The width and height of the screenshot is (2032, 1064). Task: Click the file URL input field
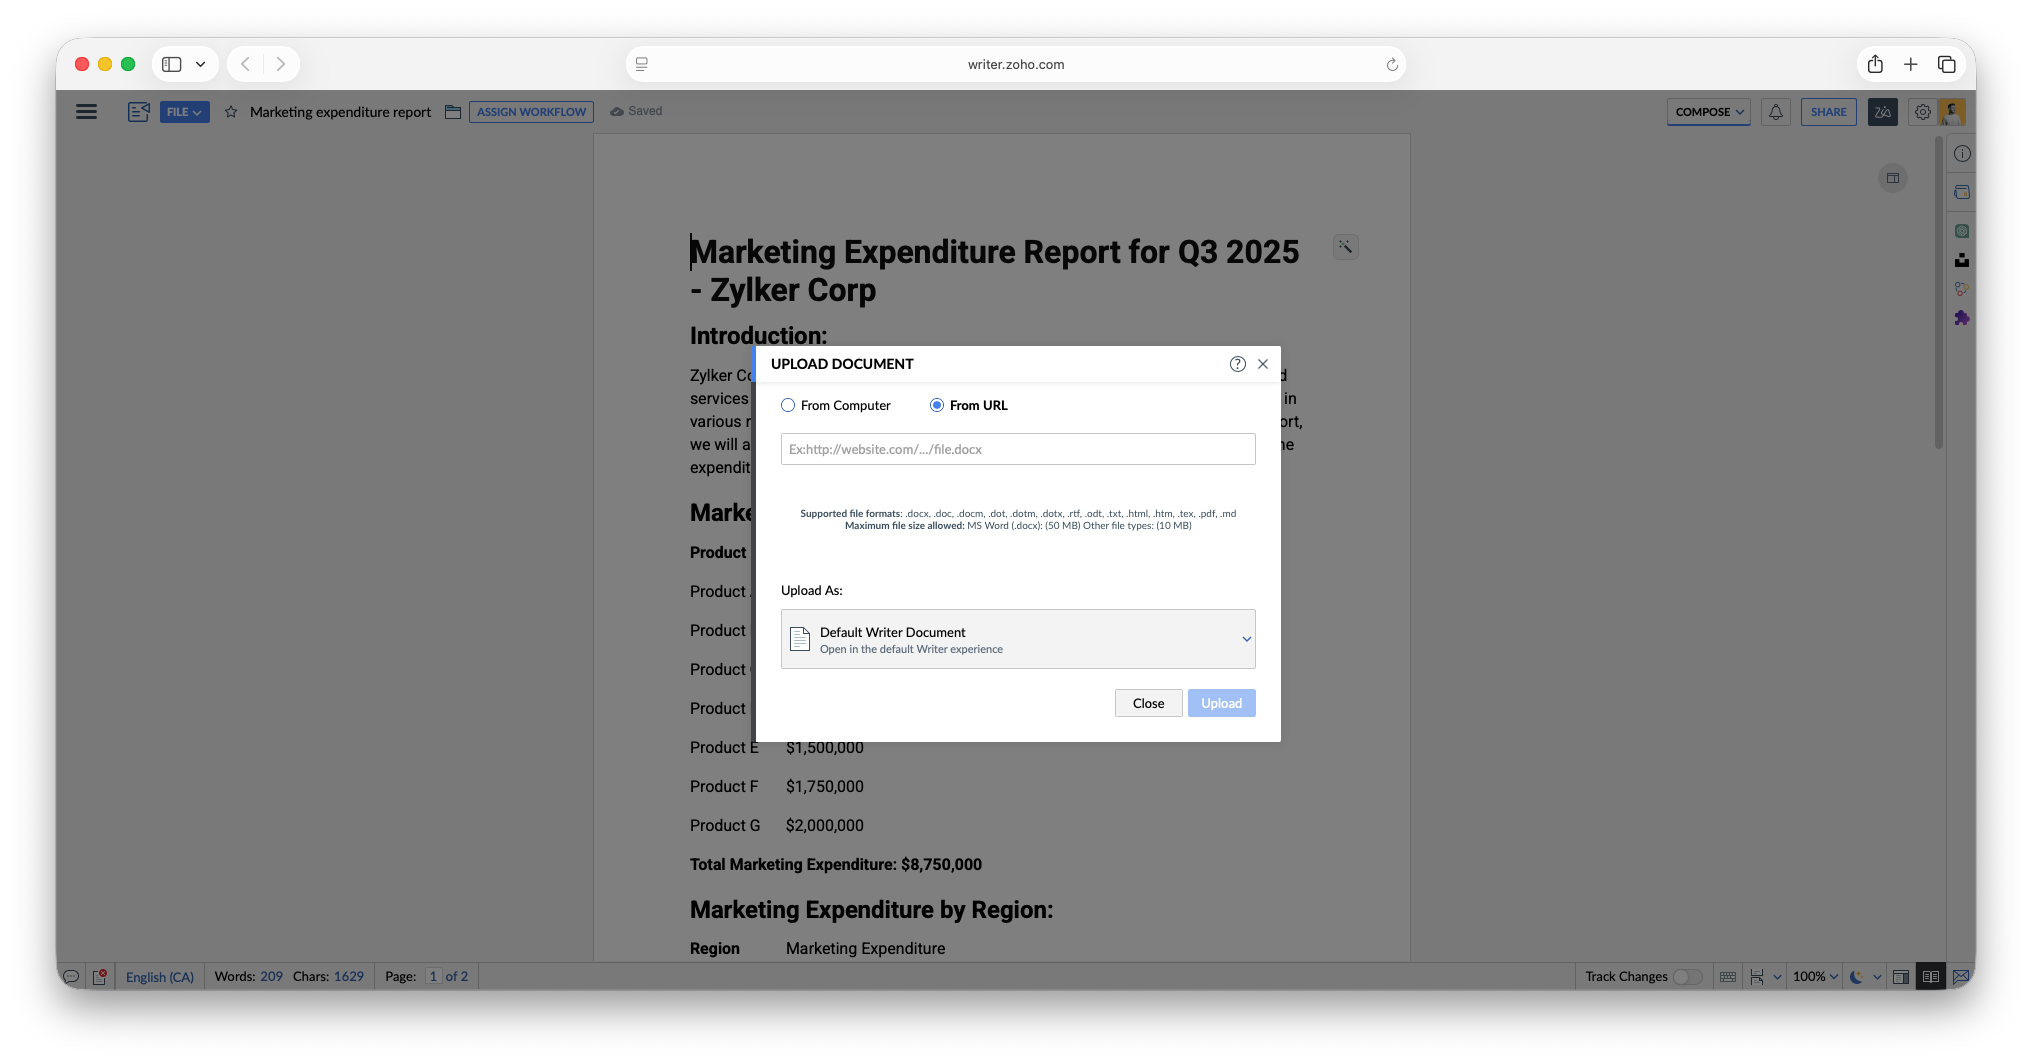1017,449
